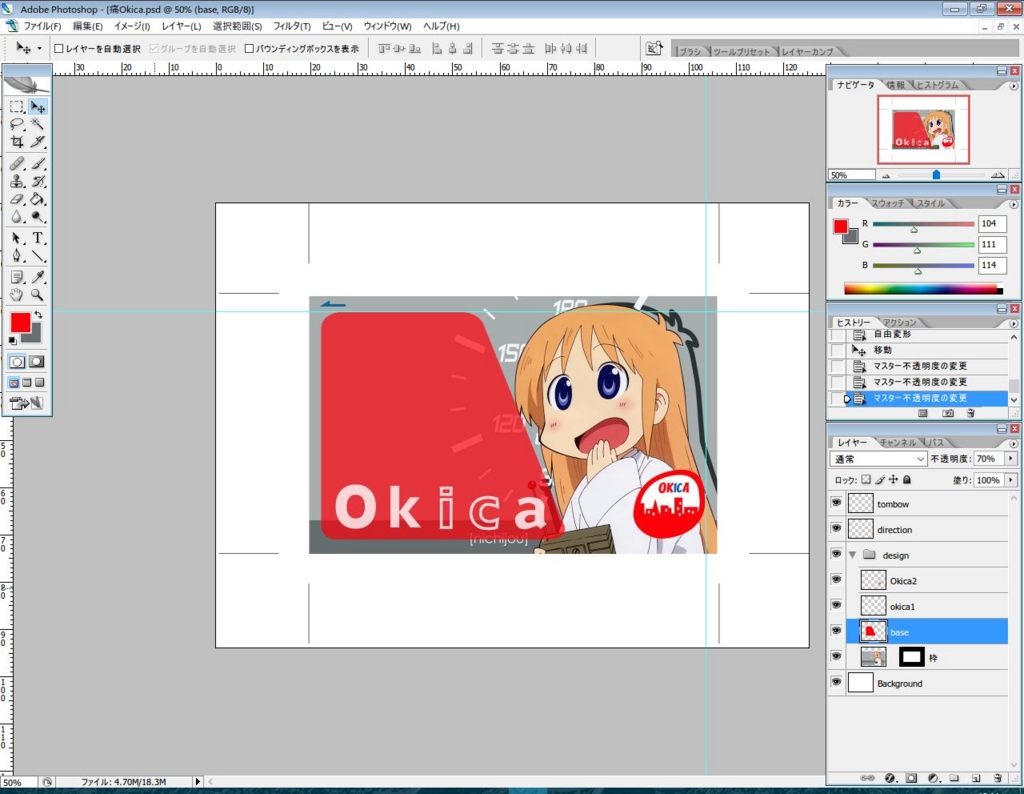This screenshot has height=794, width=1024.
Task: Click the color spectrum ramp bar
Action: coord(923,289)
